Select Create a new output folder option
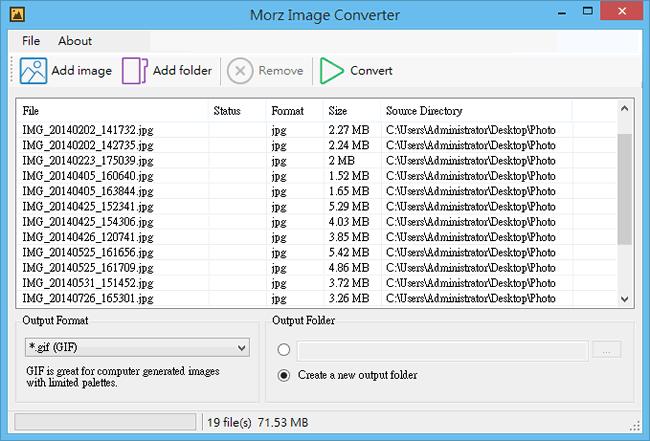This screenshot has width=650, height=441. [x=284, y=375]
